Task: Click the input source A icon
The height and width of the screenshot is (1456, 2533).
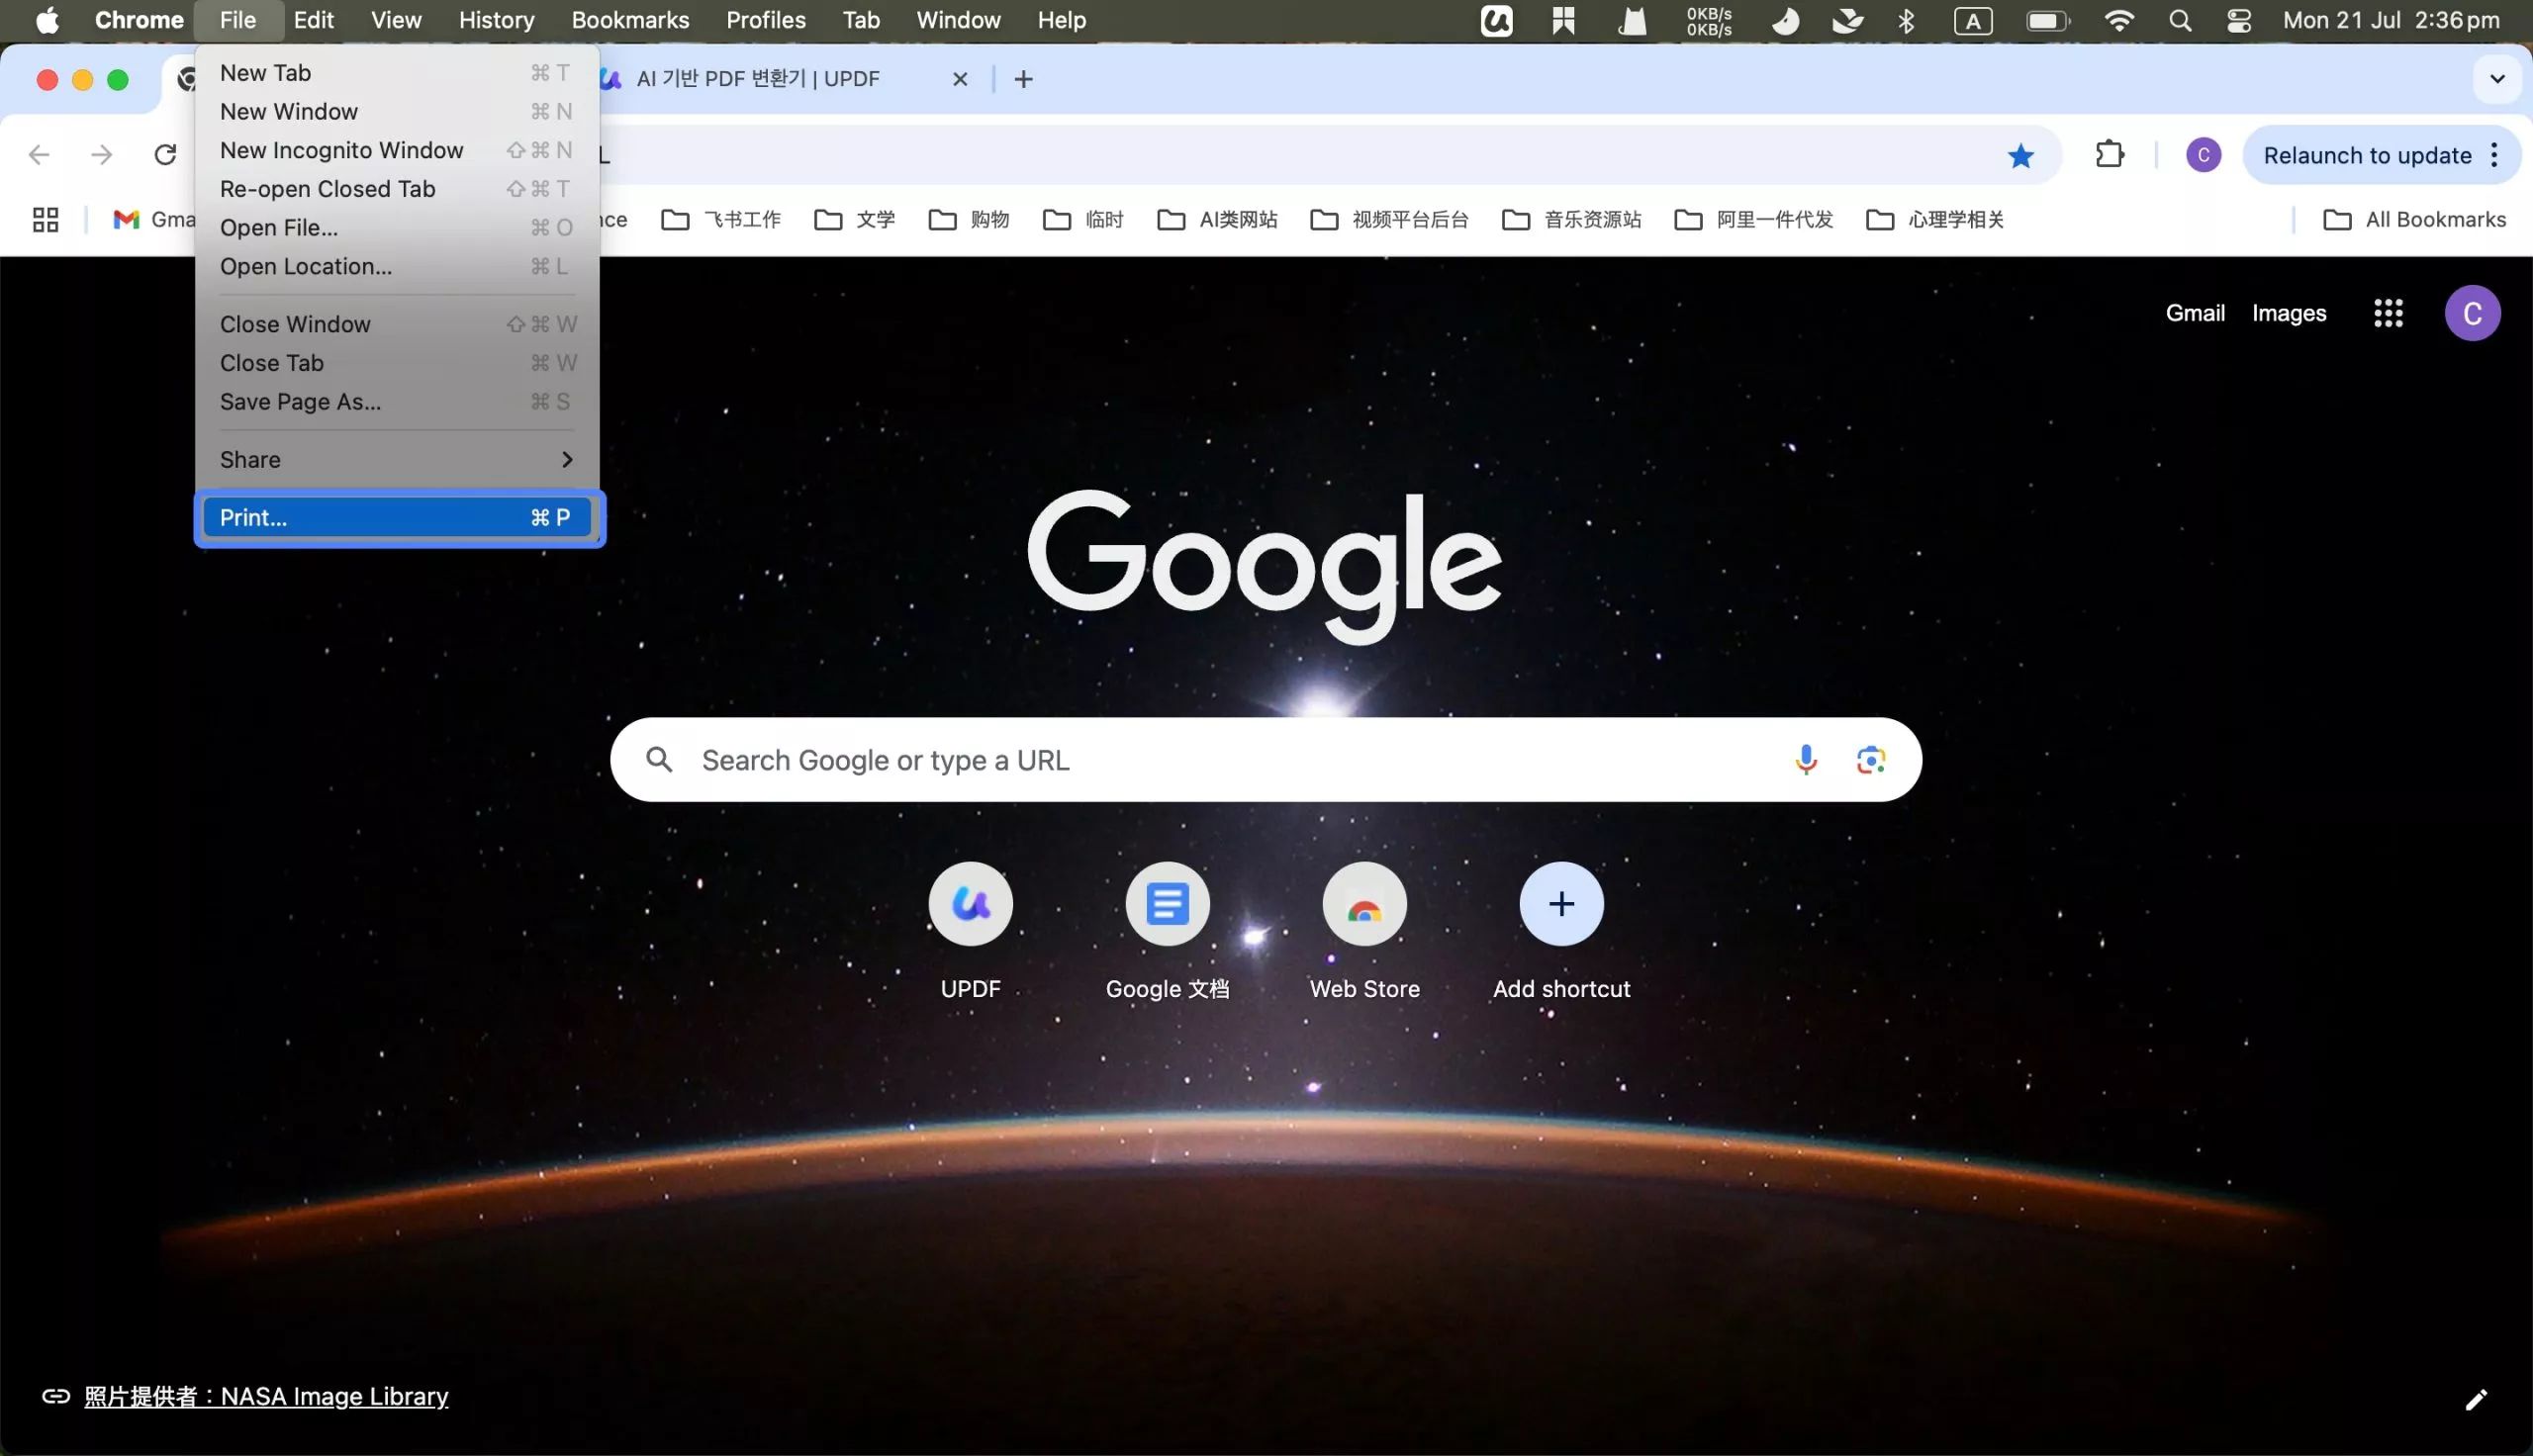Action: point(1972,20)
